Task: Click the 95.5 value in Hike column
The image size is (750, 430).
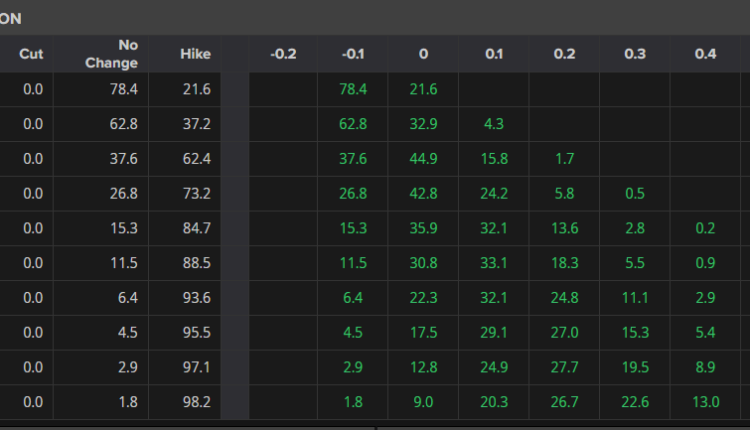Action: (x=198, y=333)
